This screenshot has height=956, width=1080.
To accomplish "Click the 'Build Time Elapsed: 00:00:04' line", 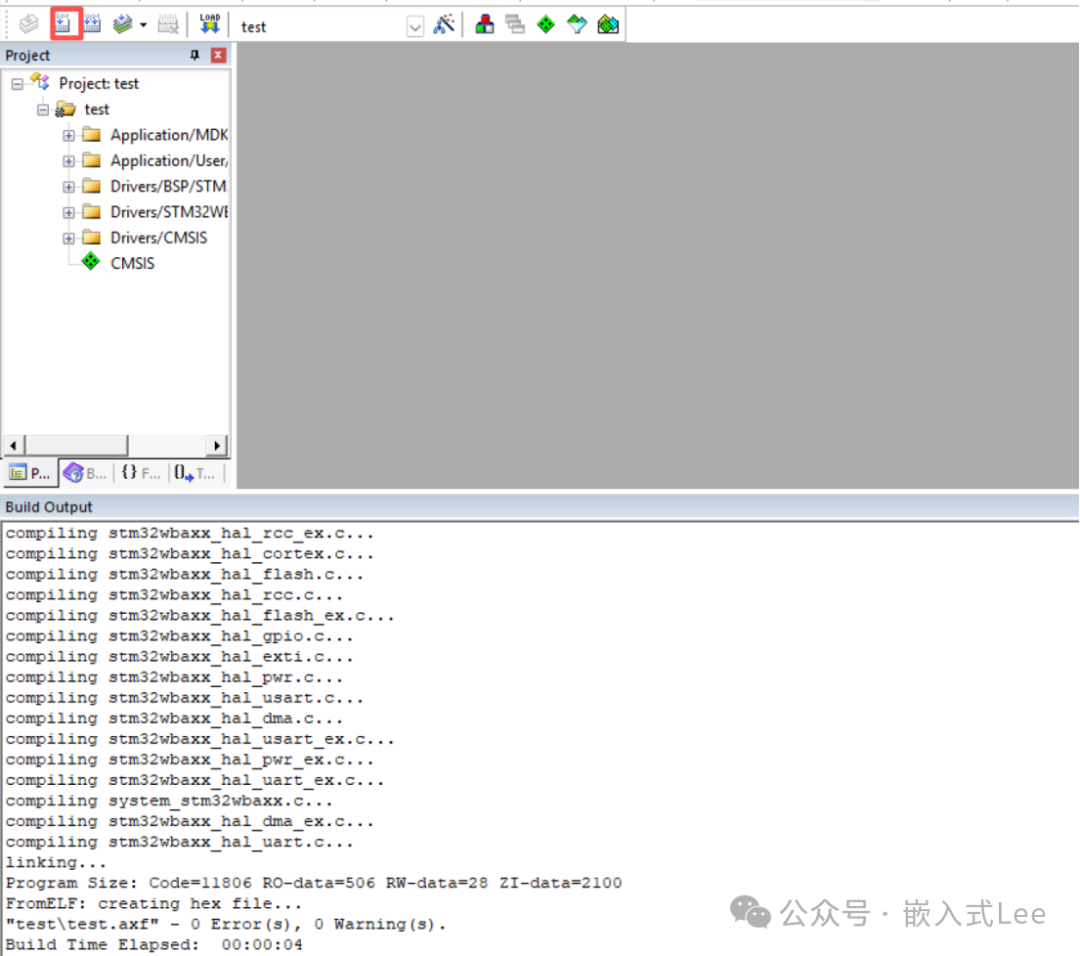I will pos(154,945).
